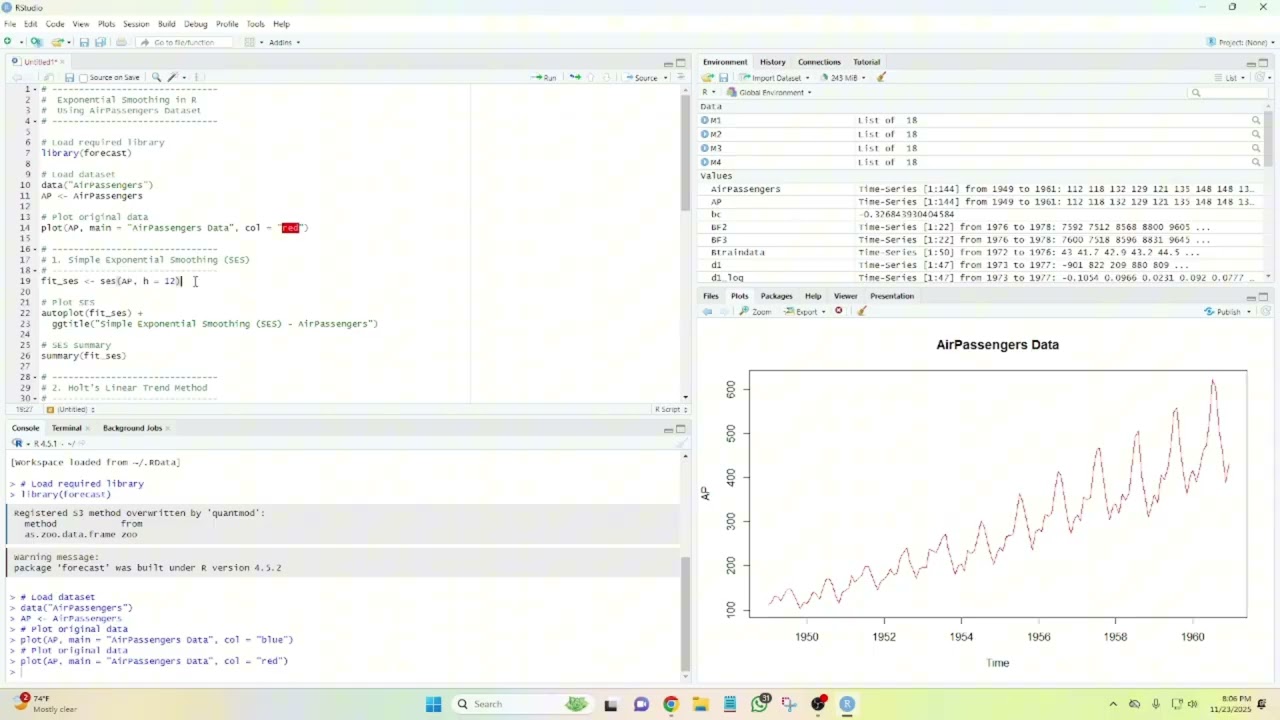View M1 object with its magnifier icon

(x=1256, y=120)
